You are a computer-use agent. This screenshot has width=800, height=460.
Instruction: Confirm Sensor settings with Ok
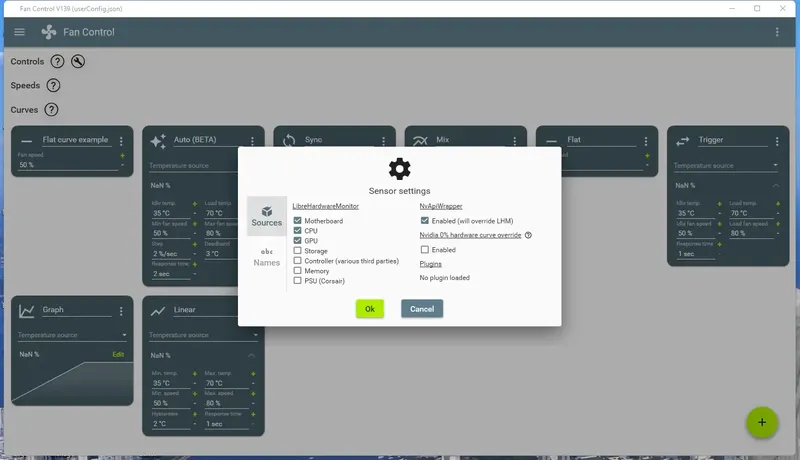click(370, 309)
